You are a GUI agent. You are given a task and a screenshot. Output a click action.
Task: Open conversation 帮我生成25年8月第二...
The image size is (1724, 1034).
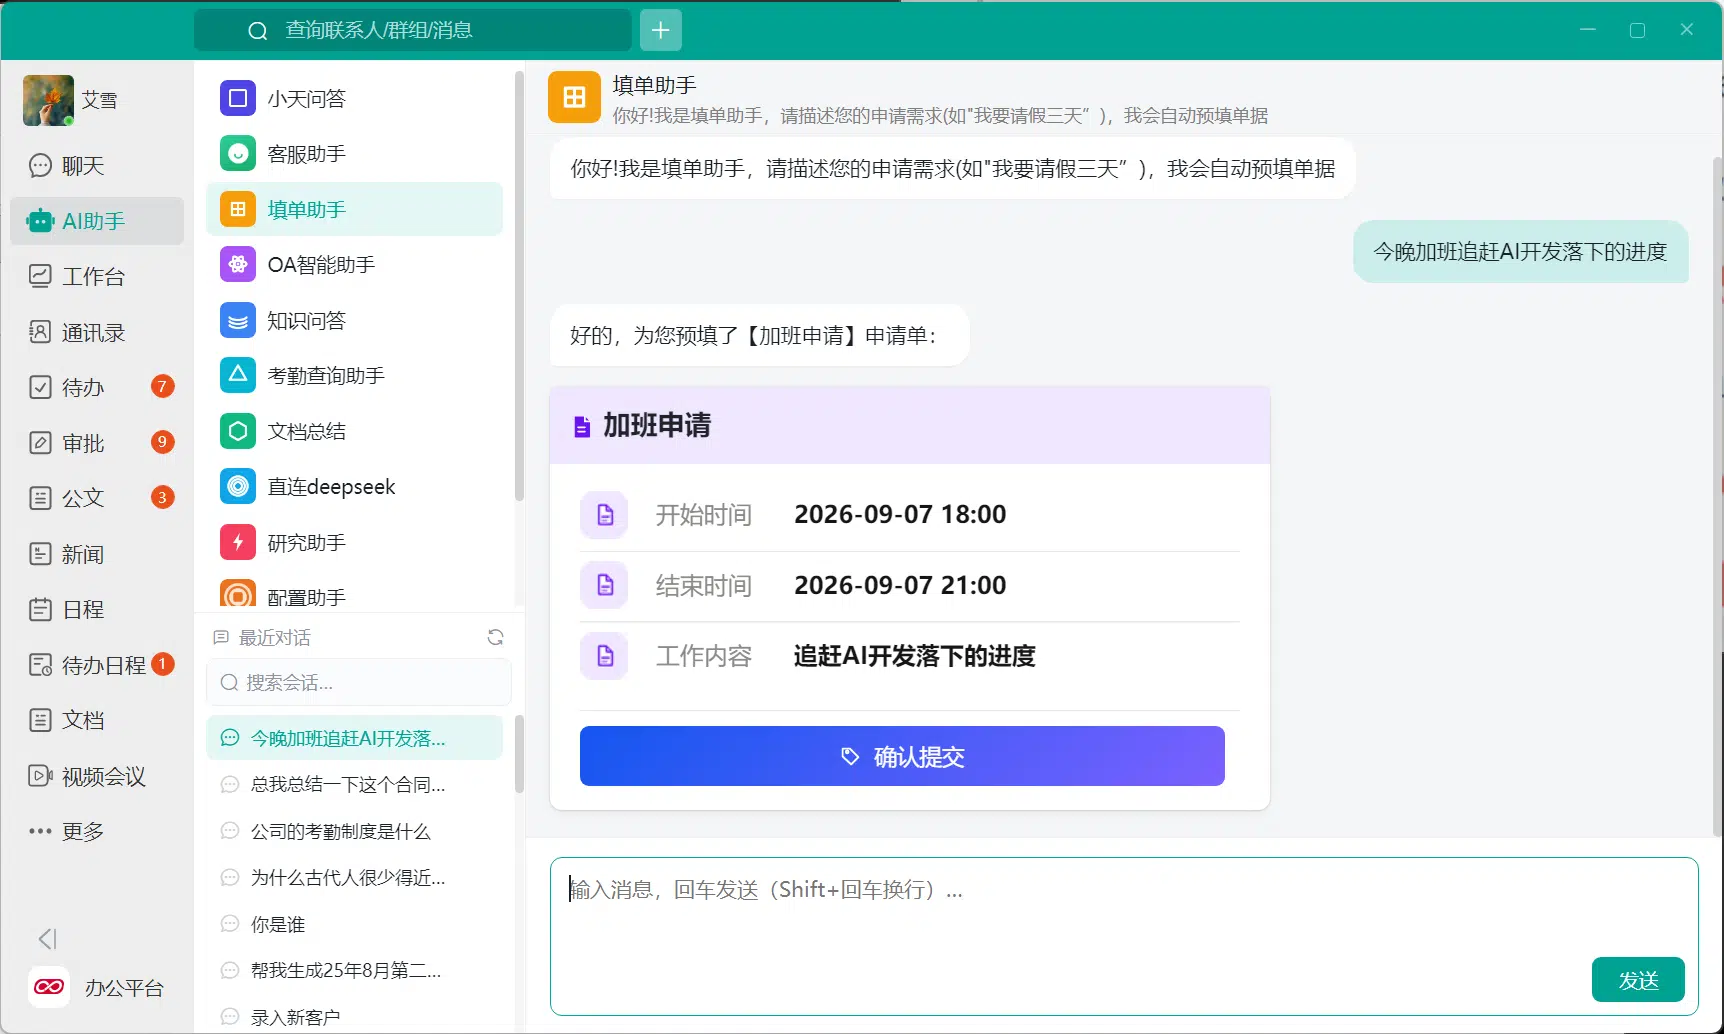[355, 970]
